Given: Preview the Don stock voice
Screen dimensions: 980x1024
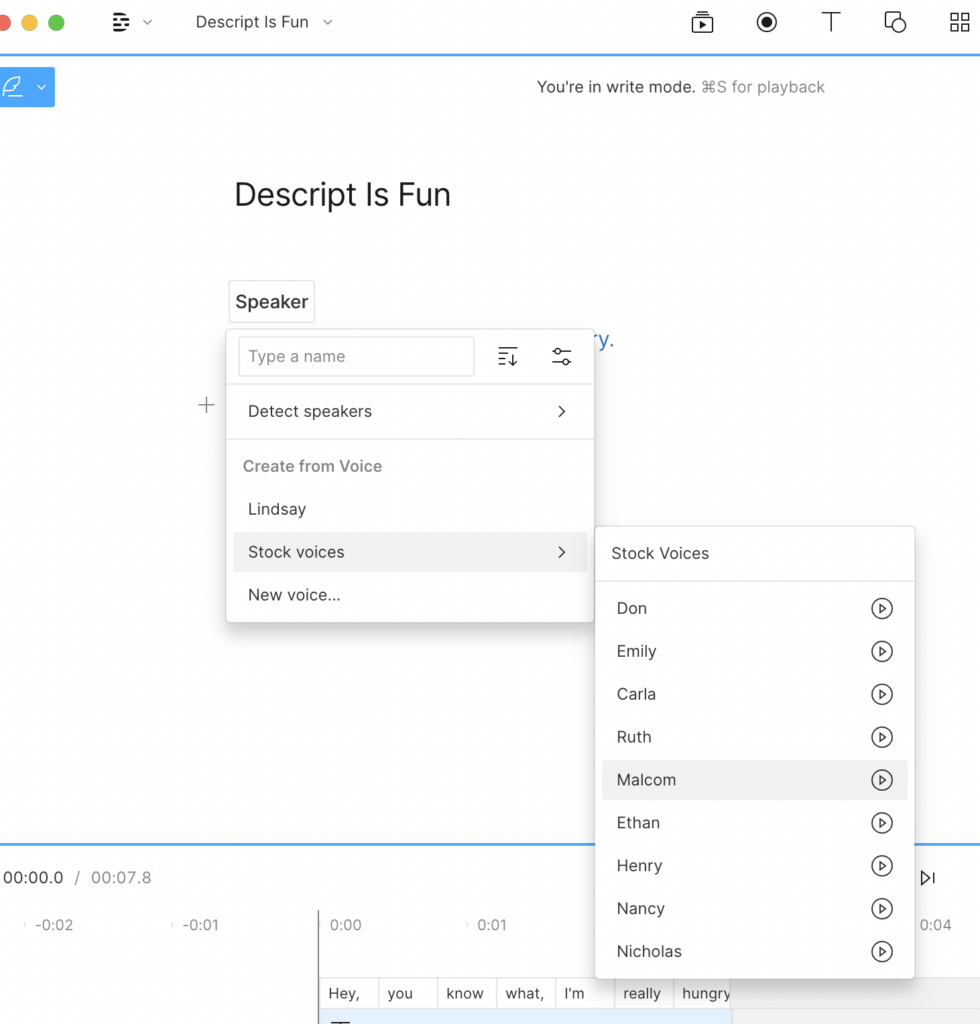Looking at the screenshot, I should point(881,608).
